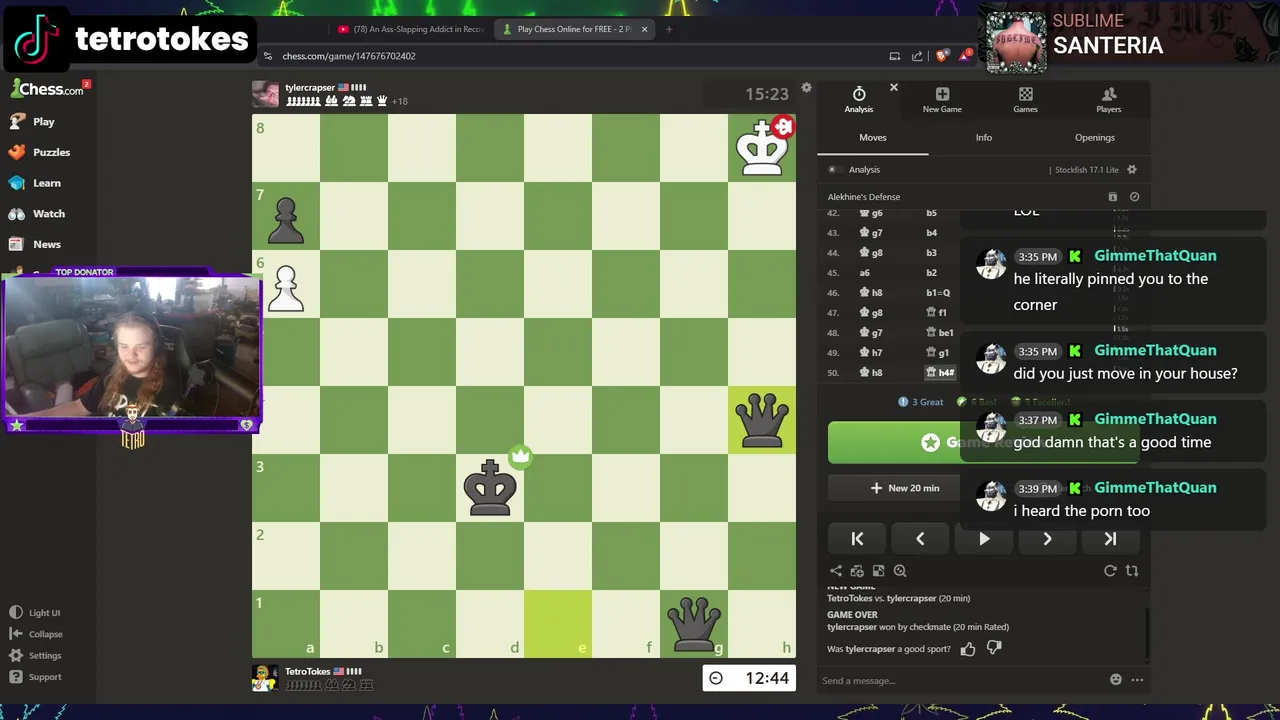The width and height of the screenshot is (1280, 720).
Task: Give tylercrapser a thumbs up
Action: [x=968, y=649]
